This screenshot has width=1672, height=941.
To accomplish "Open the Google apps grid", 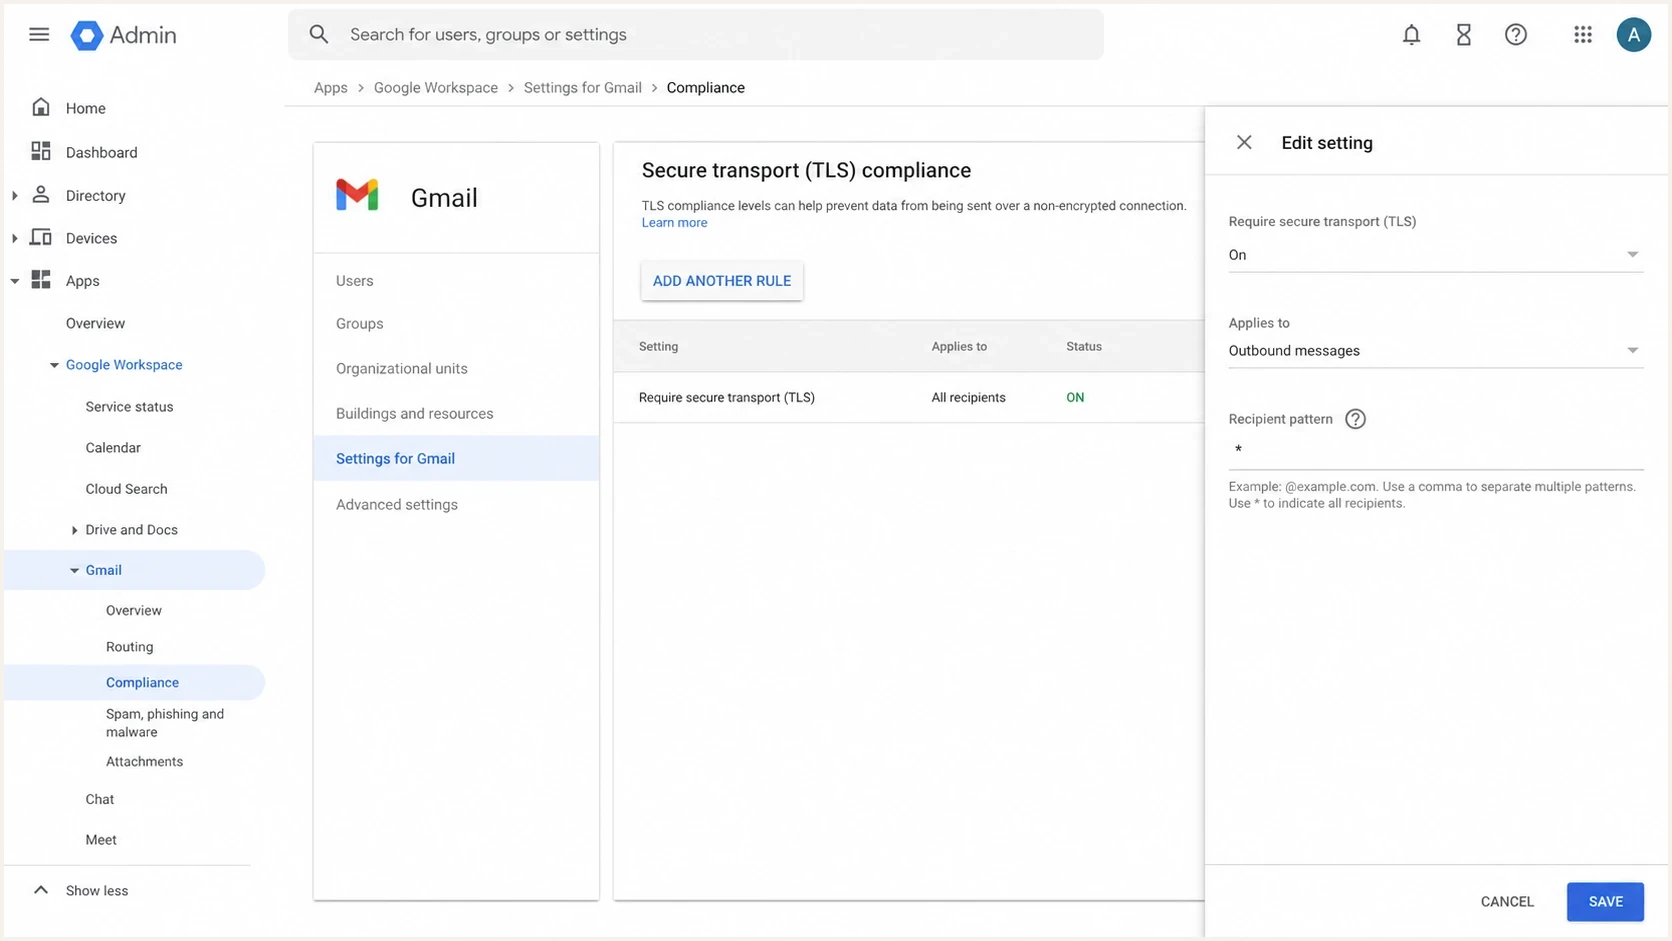I will click(1582, 35).
